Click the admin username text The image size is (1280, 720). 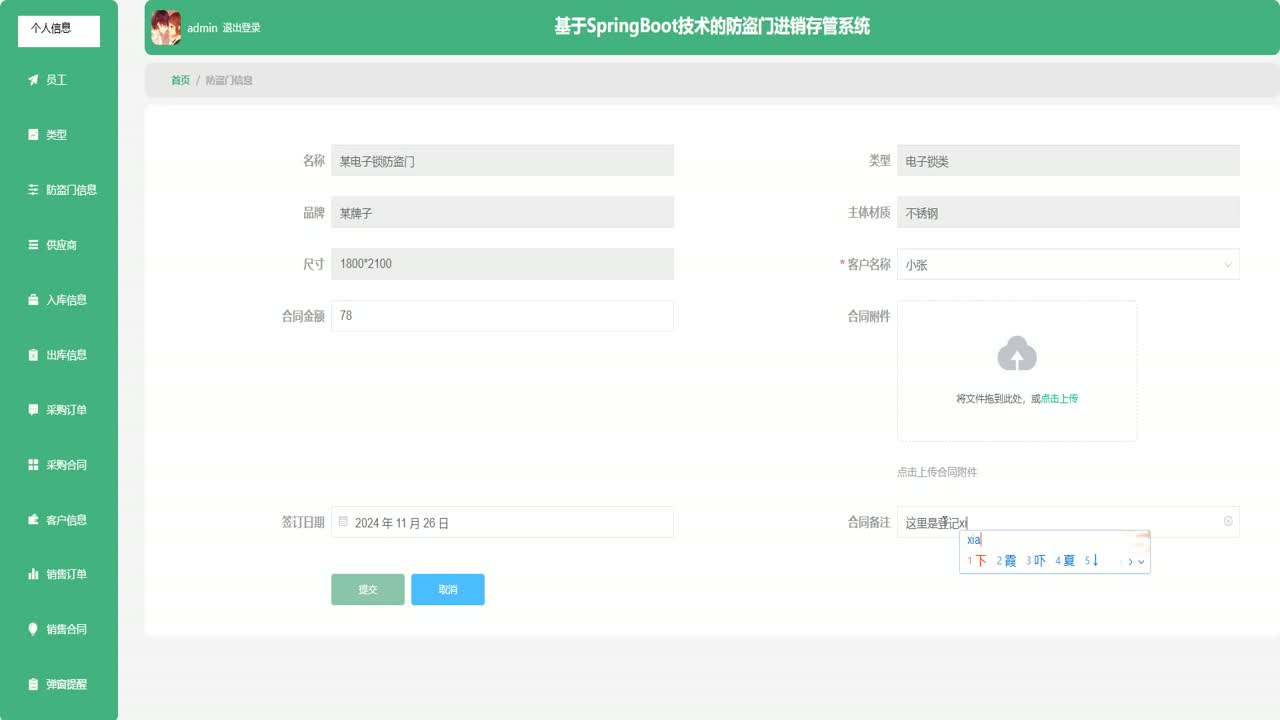click(202, 28)
